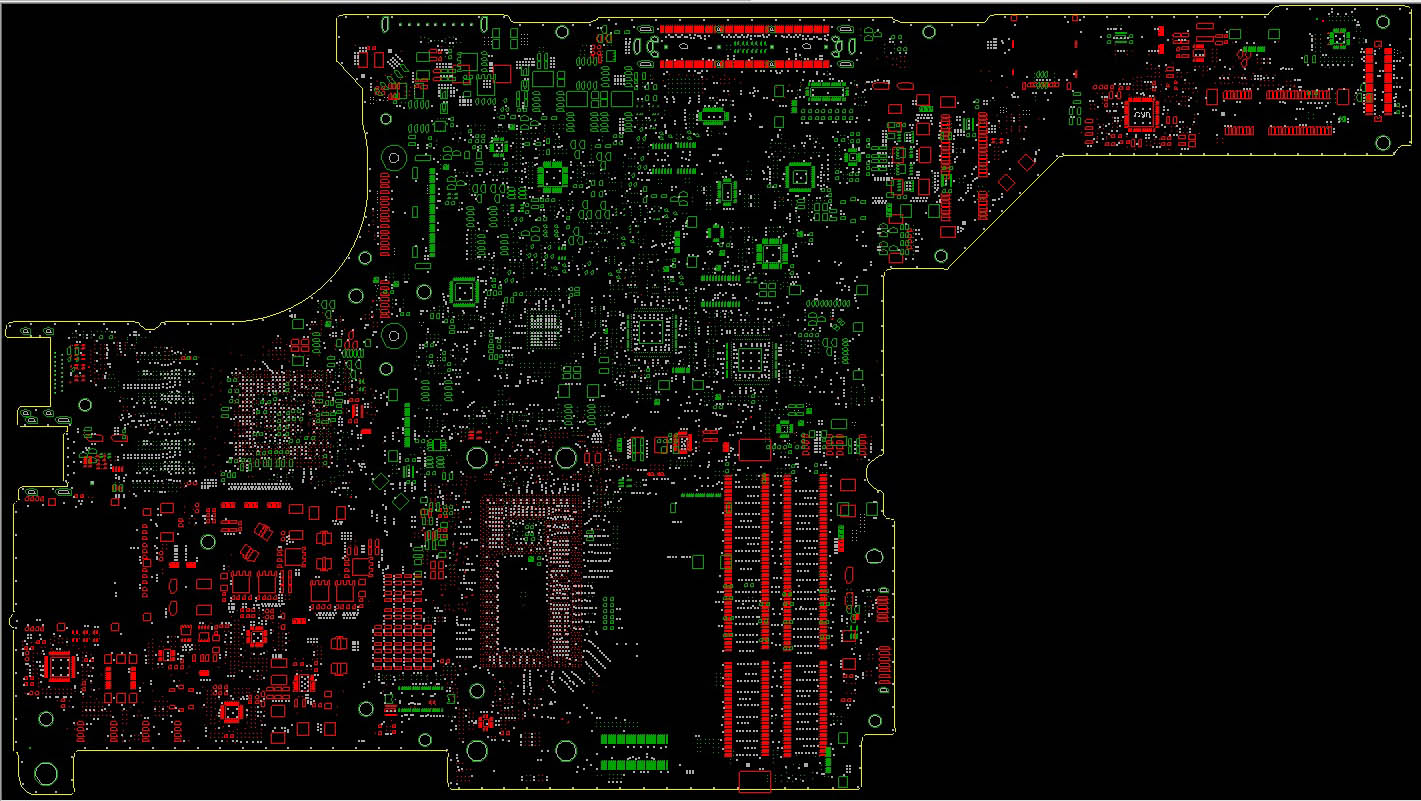Click the dense white-dotted BGA grid at board center
This screenshot has width=1421, height=801.
click(x=547, y=330)
